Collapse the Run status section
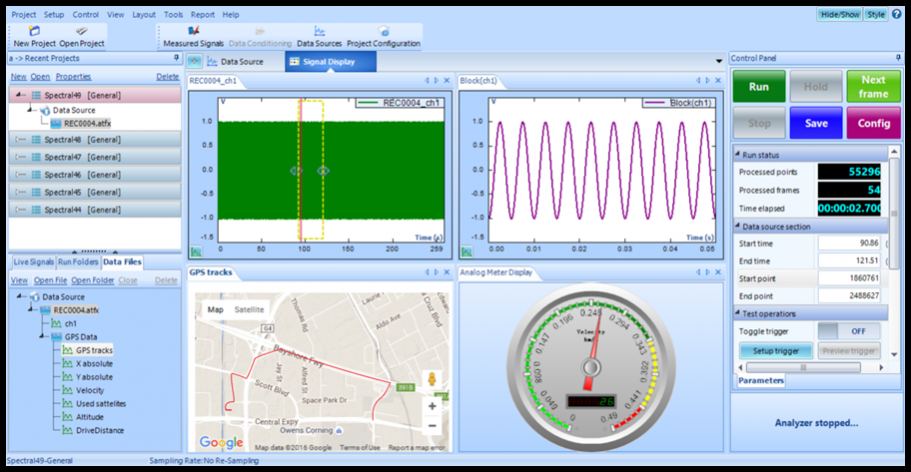The image size is (911, 472). 738,155
